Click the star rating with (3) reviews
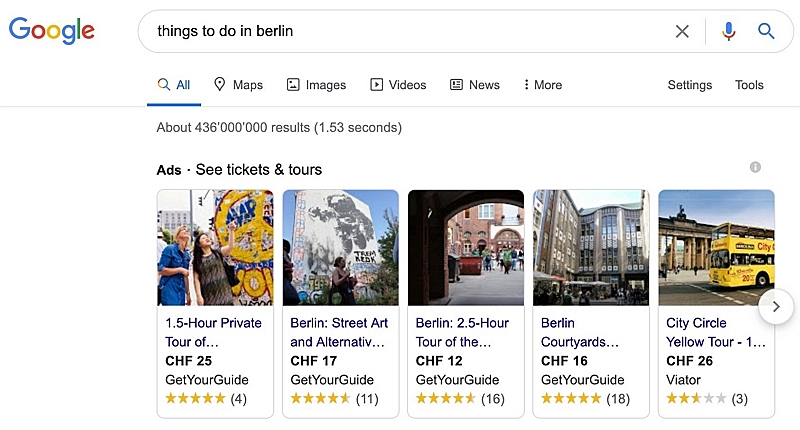800x430 pixels. pos(707,398)
